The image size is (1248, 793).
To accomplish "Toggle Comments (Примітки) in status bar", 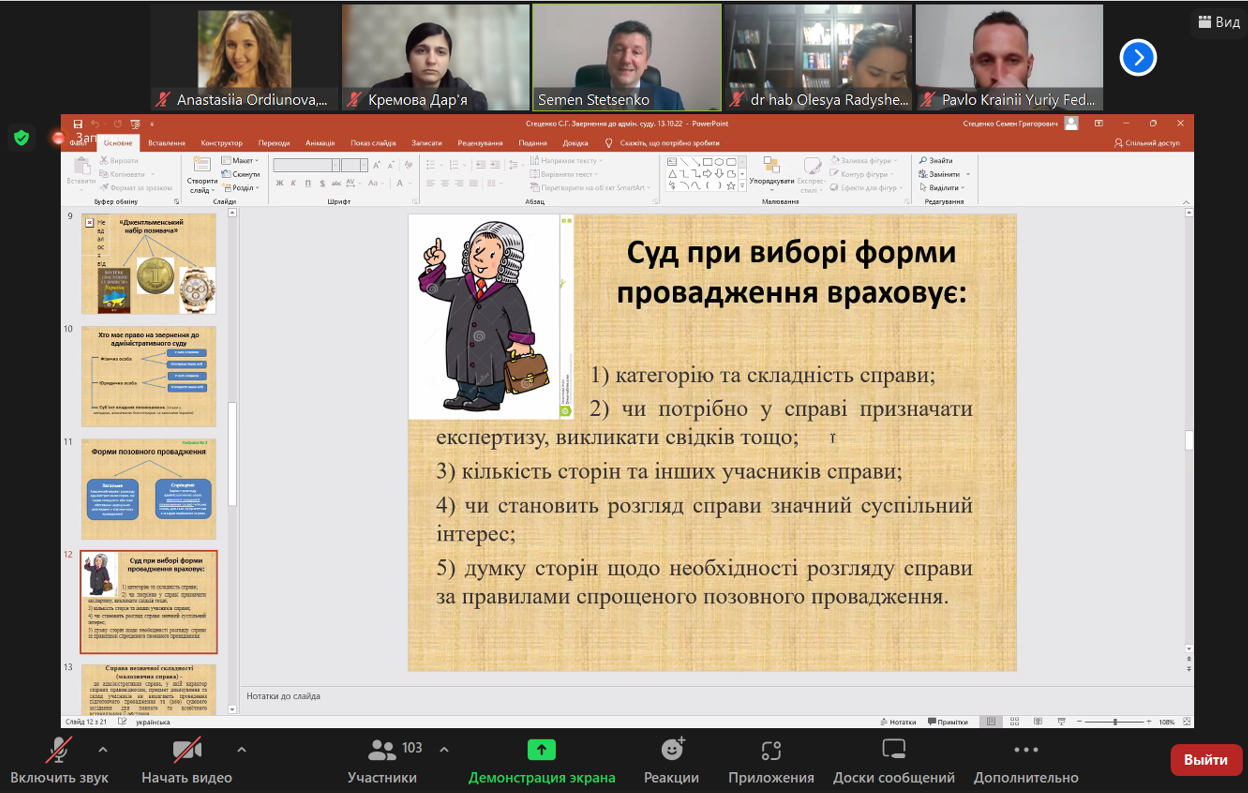I will coord(947,721).
